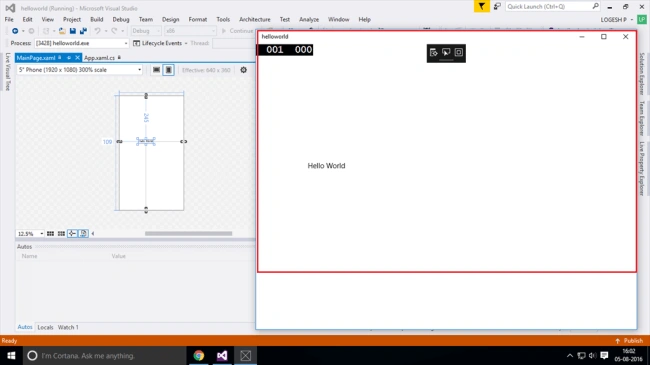This screenshot has height=365, width=650.
Task: Open the Debug menu
Action: coord(121,19)
